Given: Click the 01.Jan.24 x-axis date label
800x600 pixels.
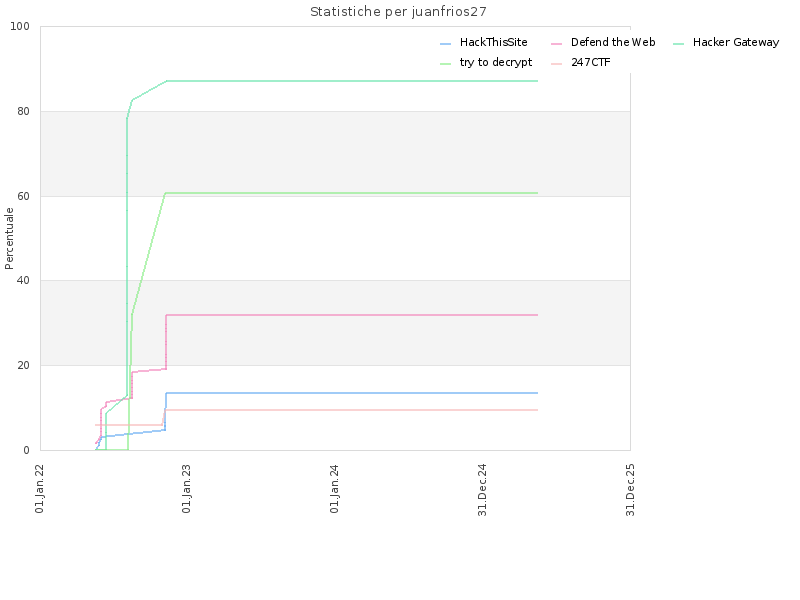Looking at the screenshot, I should (335, 487).
